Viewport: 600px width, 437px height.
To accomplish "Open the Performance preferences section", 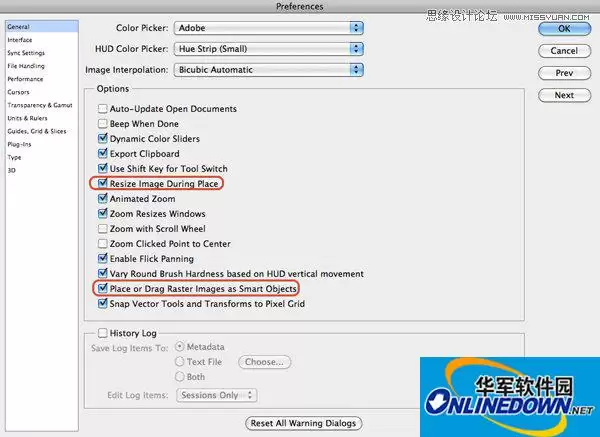I will point(25,79).
